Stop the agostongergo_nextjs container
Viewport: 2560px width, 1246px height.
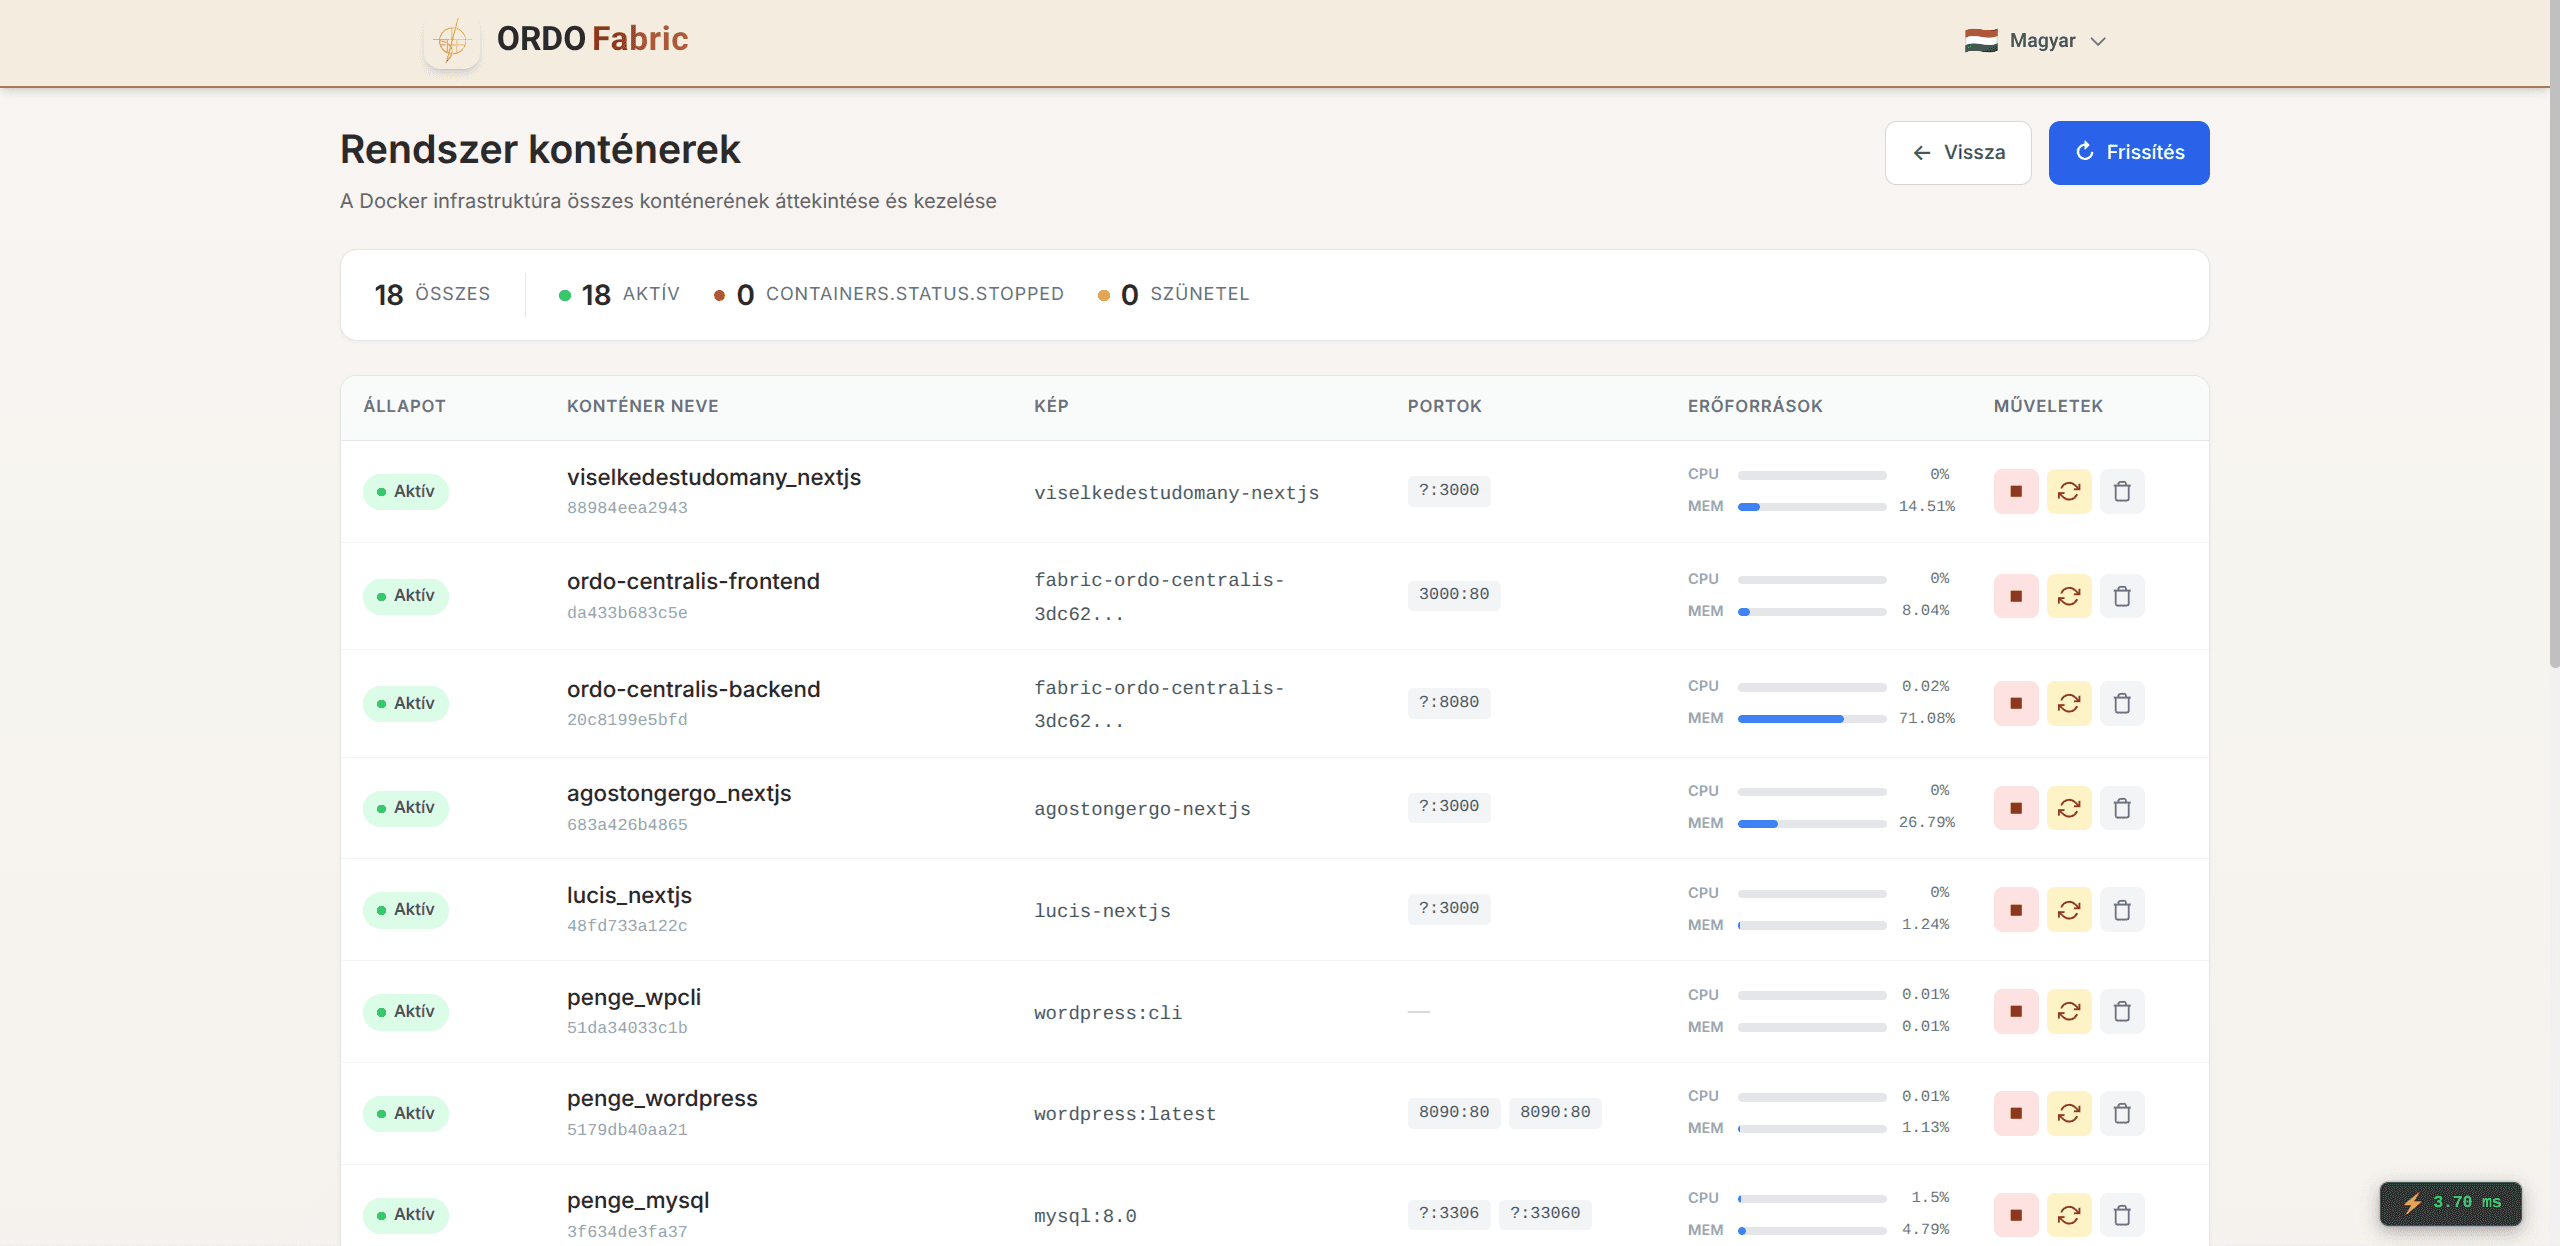tap(2015, 808)
